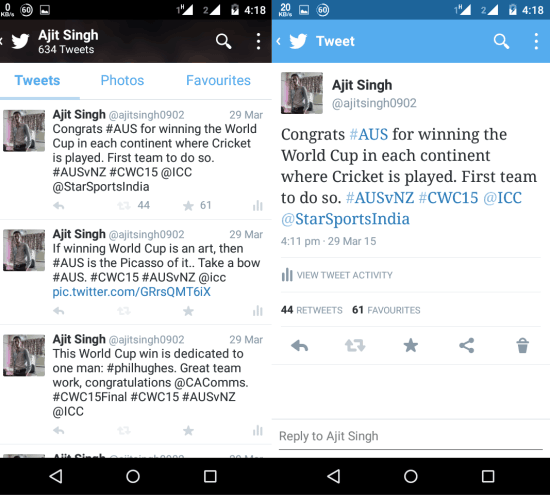Open overflow menu in Tweet detail header
Viewport: 550px width, 498px height.
(536, 41)
